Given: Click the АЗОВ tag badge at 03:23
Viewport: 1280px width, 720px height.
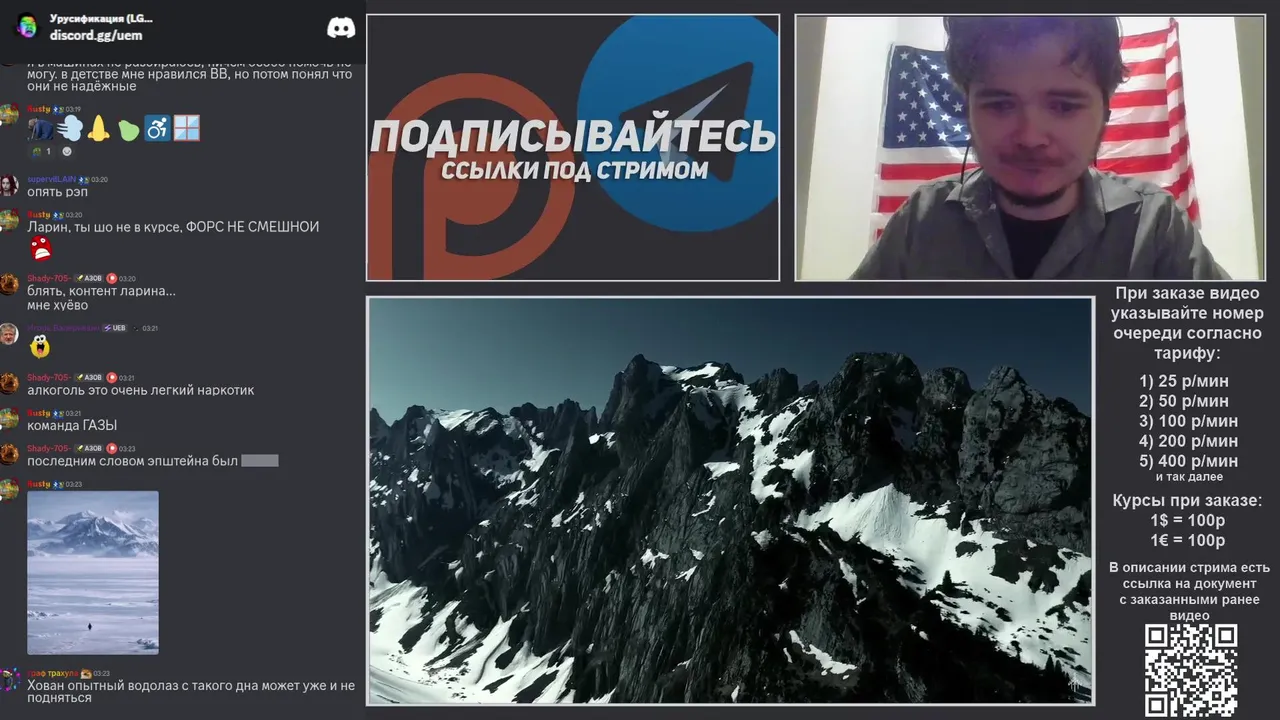Looking at the screenshot, I should pyautogui.click(x=88, y=448).
